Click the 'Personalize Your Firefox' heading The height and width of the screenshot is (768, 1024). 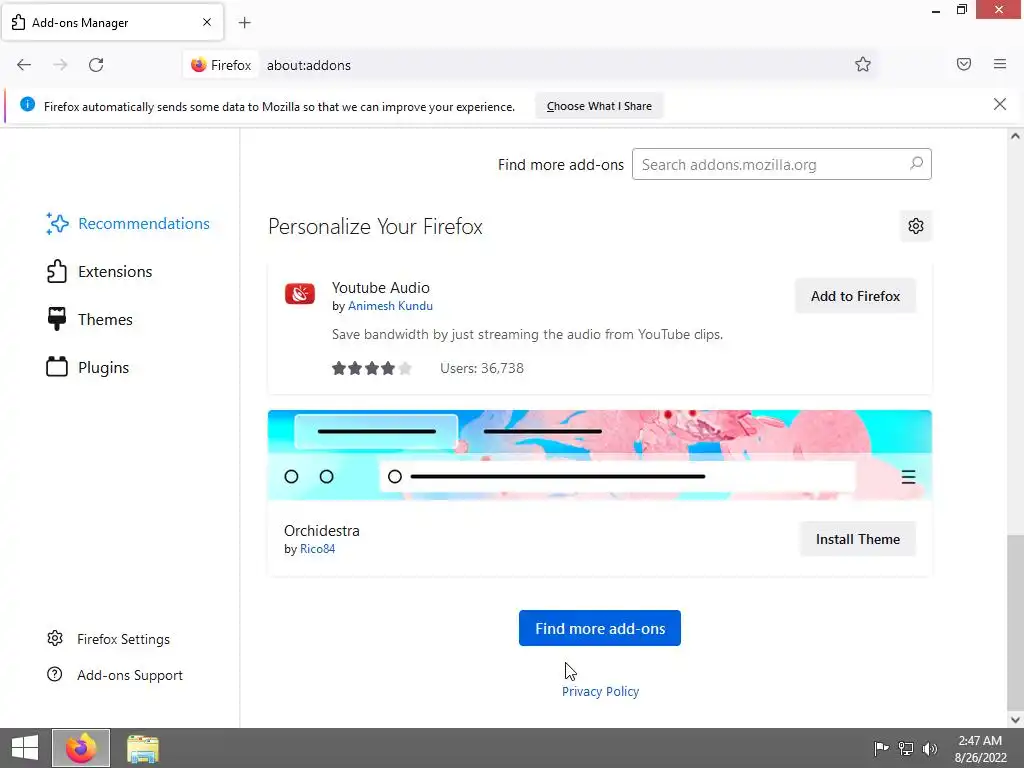pyautogui.click(x=375, y=227)
